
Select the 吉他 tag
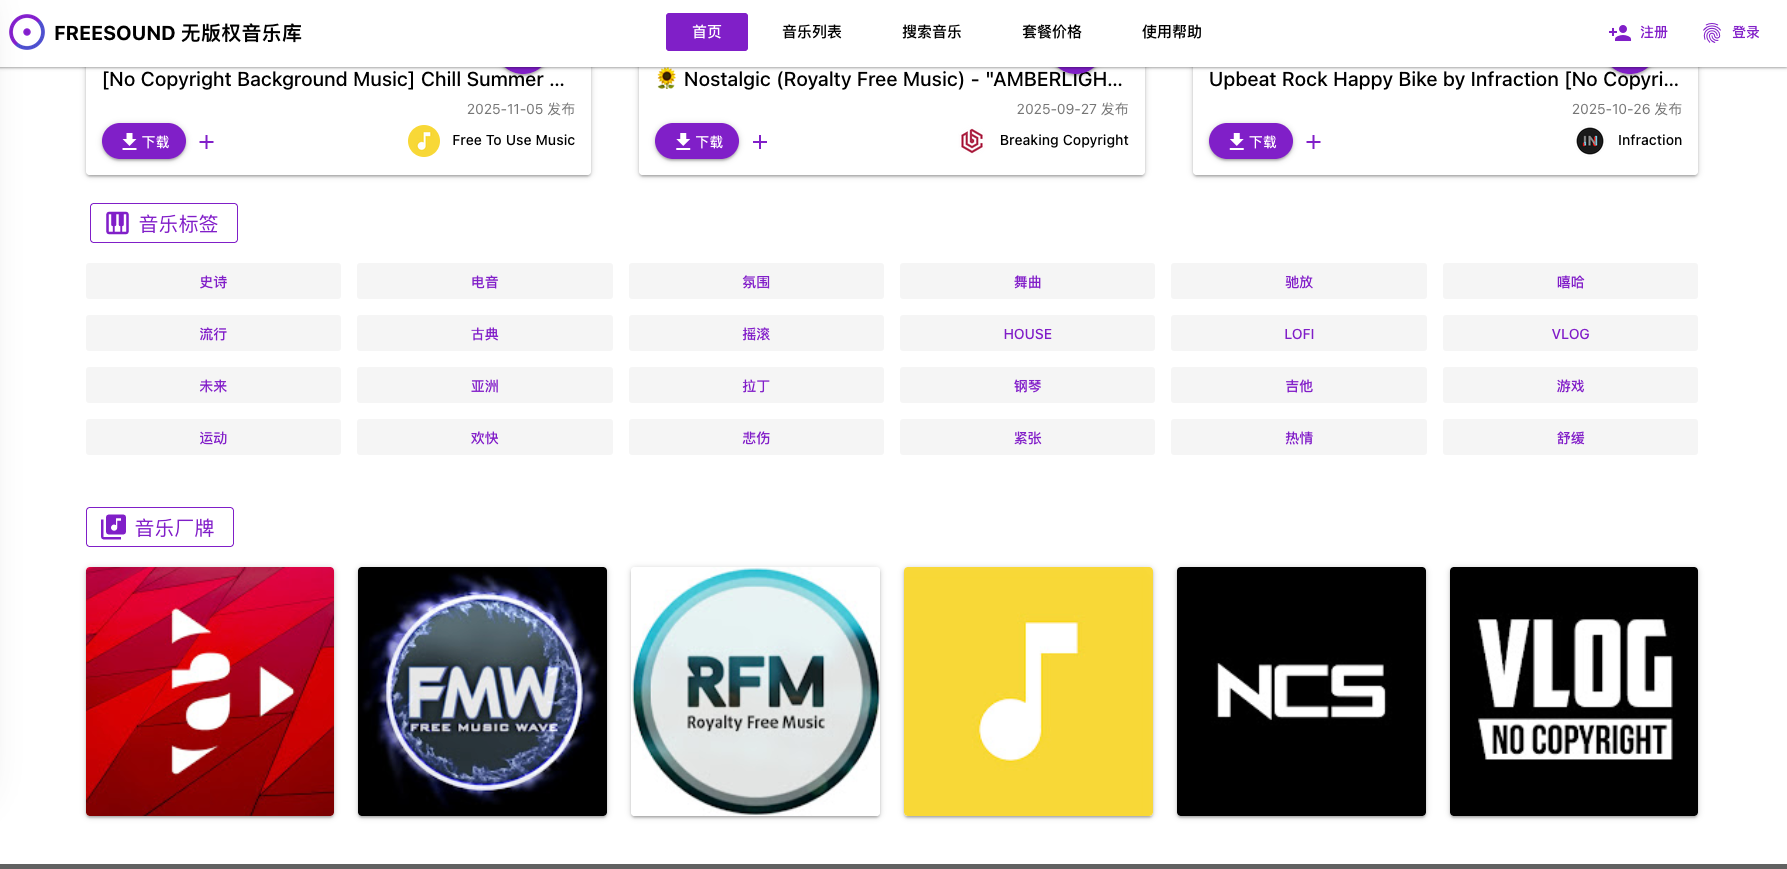[x=1299, y=385]
